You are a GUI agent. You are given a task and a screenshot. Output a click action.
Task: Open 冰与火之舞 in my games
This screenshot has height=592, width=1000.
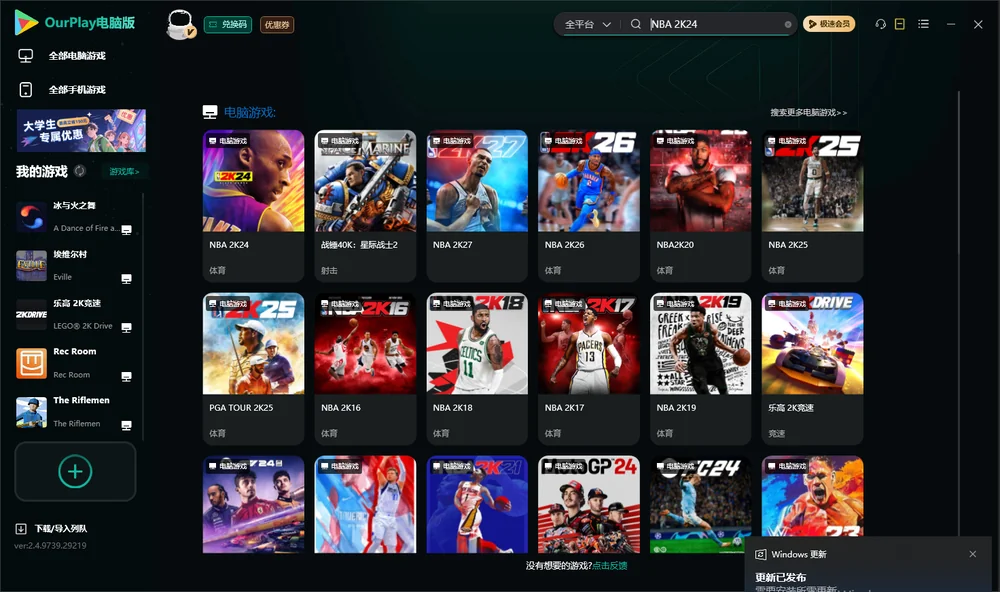pos(74,217)
